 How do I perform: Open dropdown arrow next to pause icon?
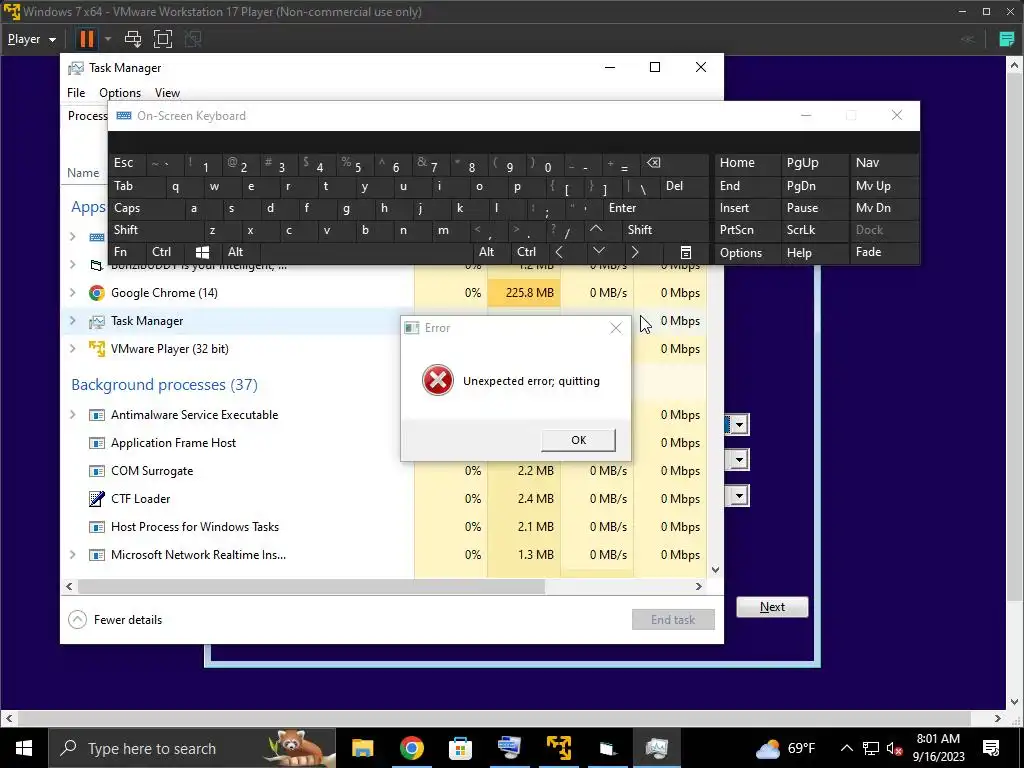pos(108,39)
